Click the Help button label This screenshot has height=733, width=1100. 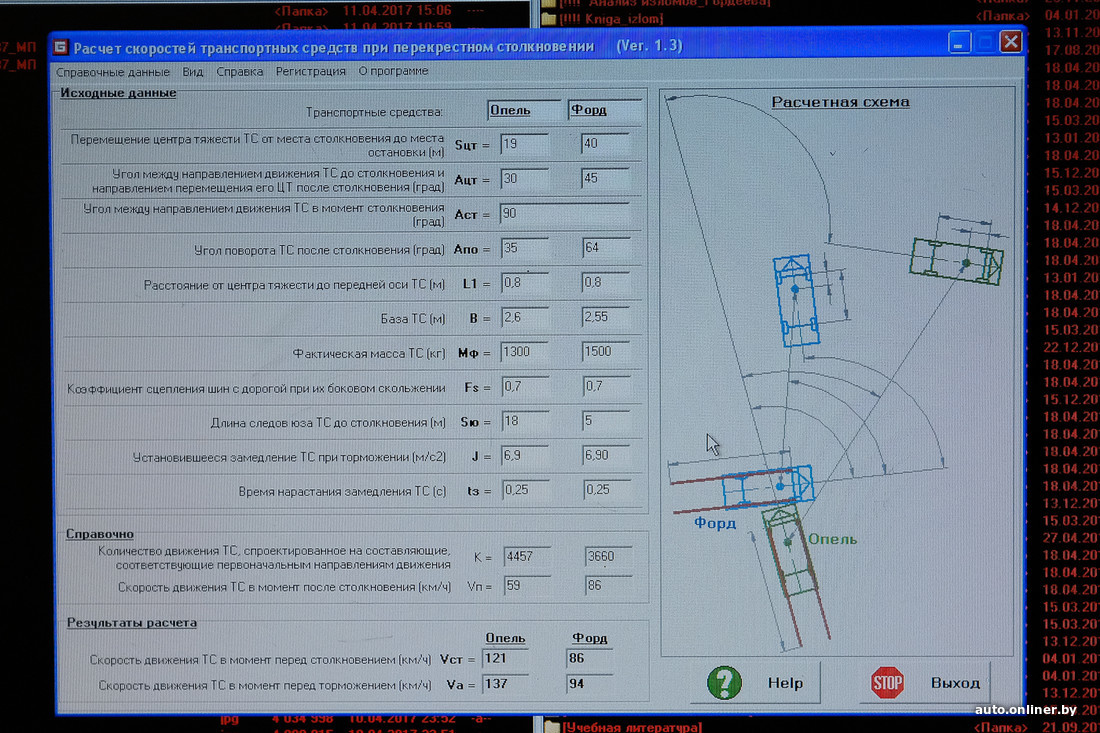[785, 682]
